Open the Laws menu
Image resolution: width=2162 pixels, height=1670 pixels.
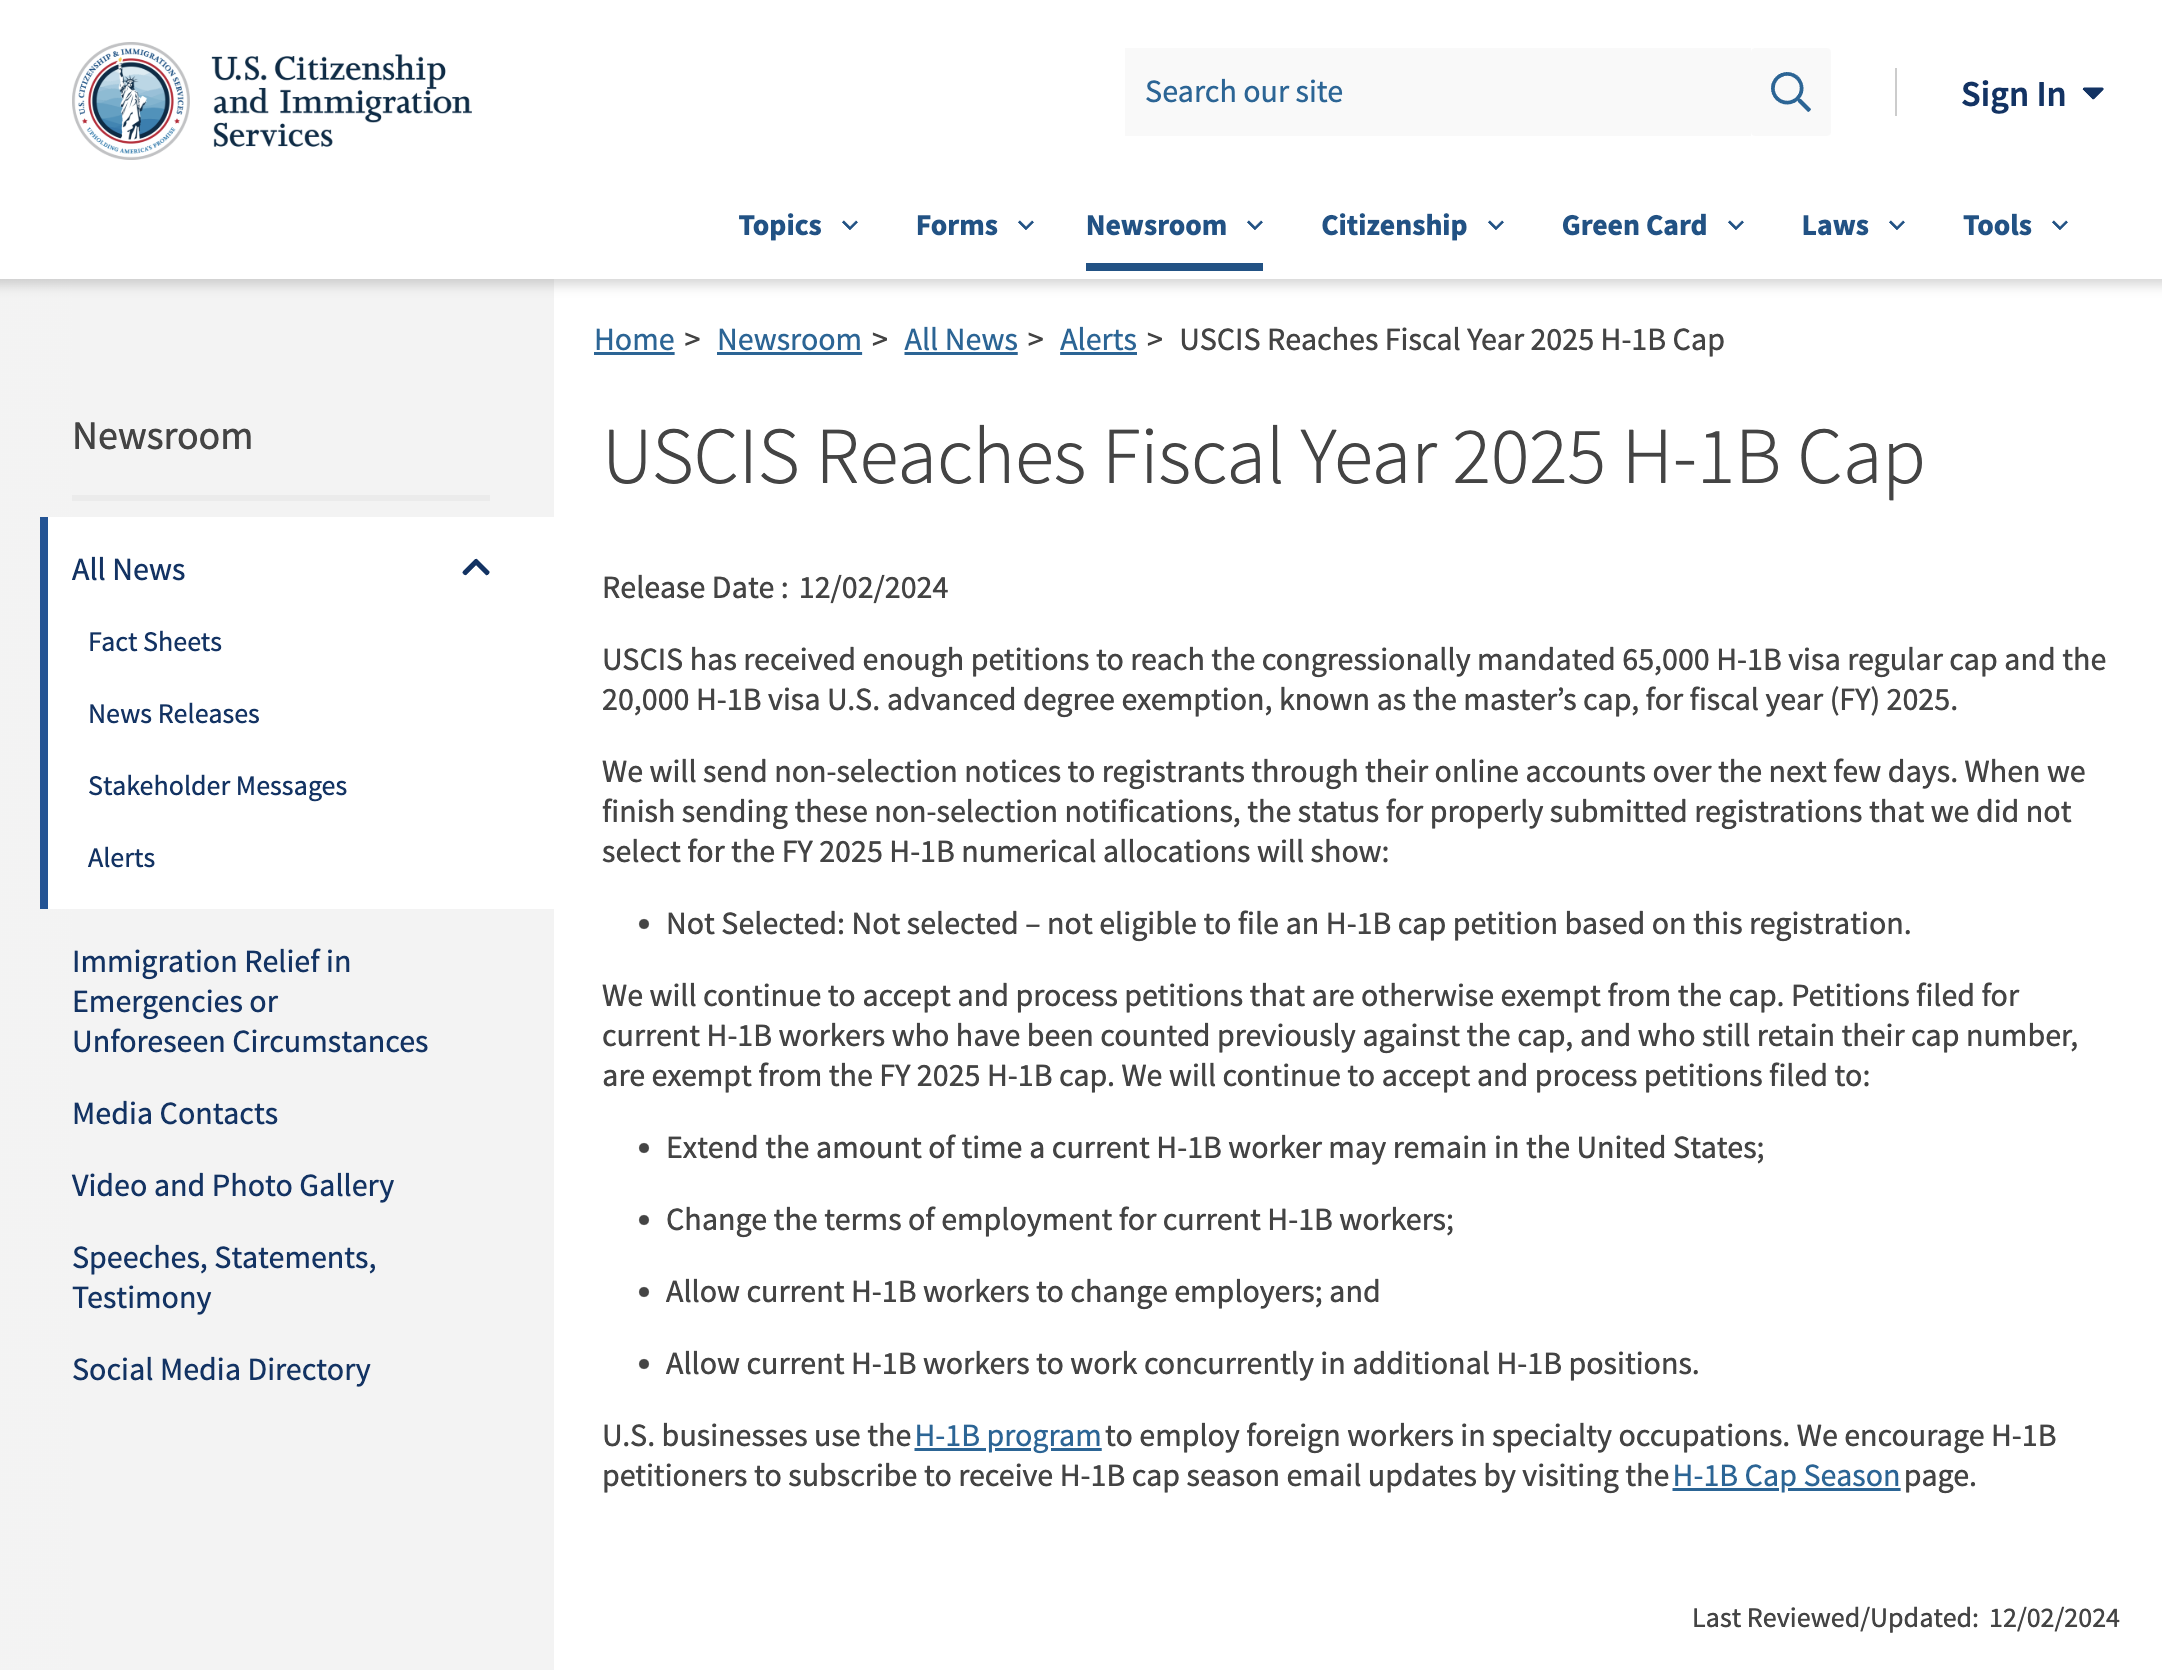tap(1835, 225)
